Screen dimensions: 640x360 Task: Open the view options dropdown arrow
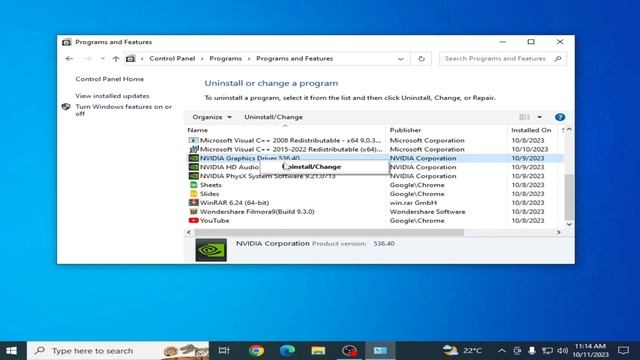tap(540, 117)
